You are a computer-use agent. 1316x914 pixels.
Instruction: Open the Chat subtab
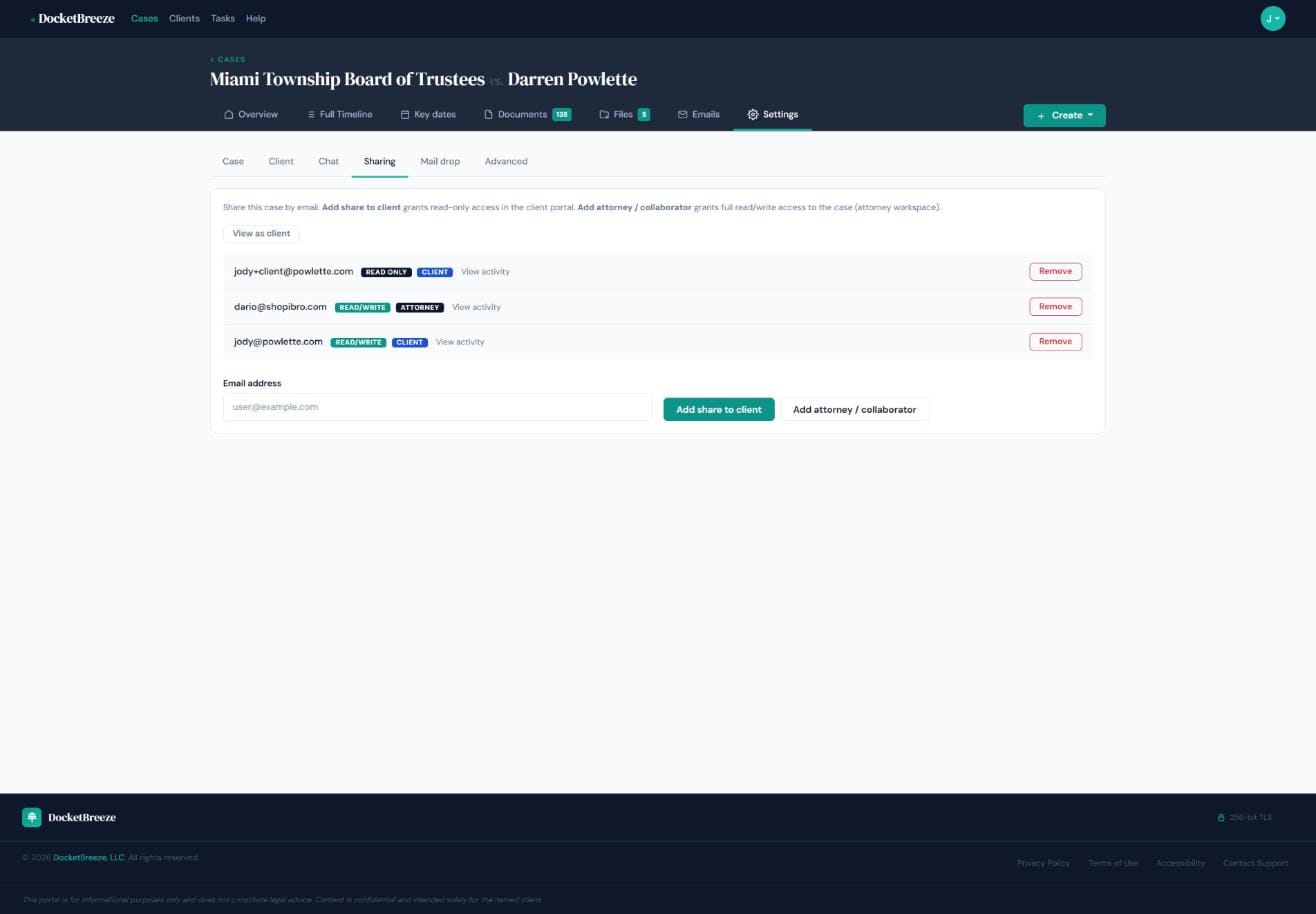328,161
